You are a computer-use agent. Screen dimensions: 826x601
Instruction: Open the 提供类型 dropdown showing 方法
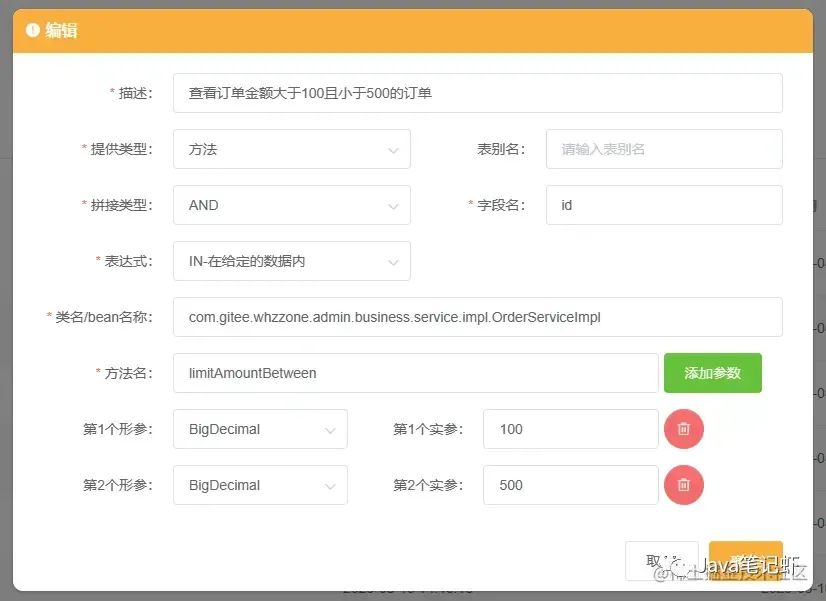pos(291,149)
